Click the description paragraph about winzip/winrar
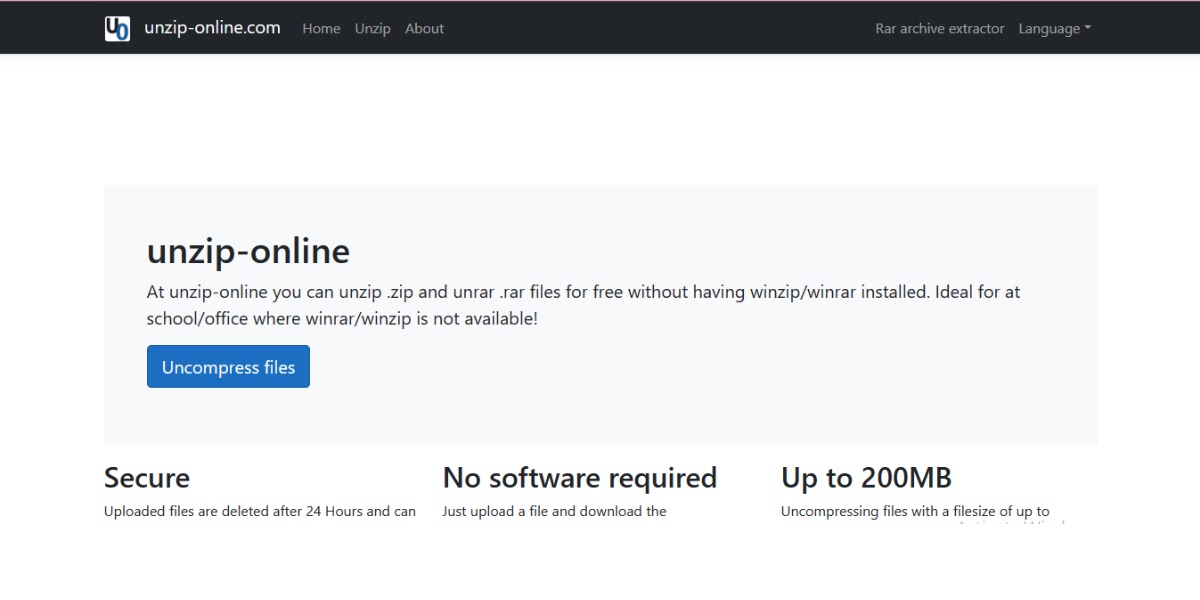This screenshot has width=1200, height=600. tap(583, 306)
